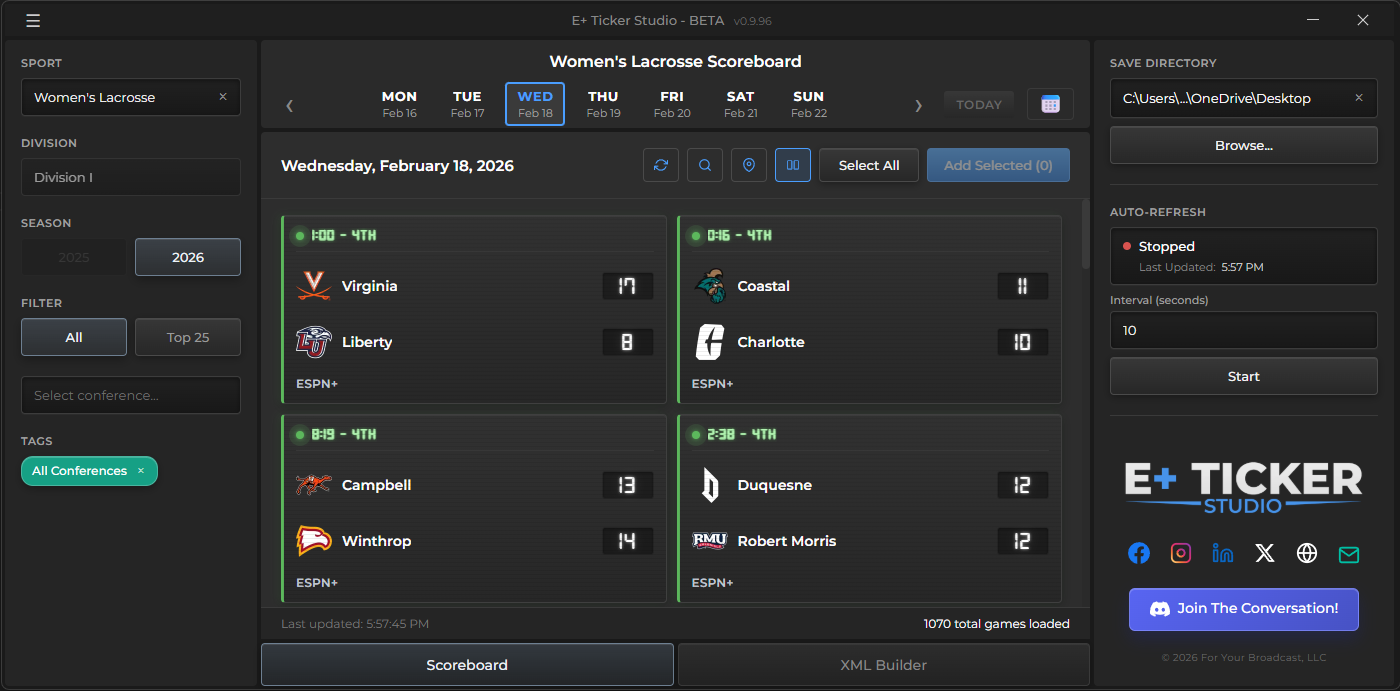Go to next week arrow
The image size is (1400, 691).
(x=918, y=105)
